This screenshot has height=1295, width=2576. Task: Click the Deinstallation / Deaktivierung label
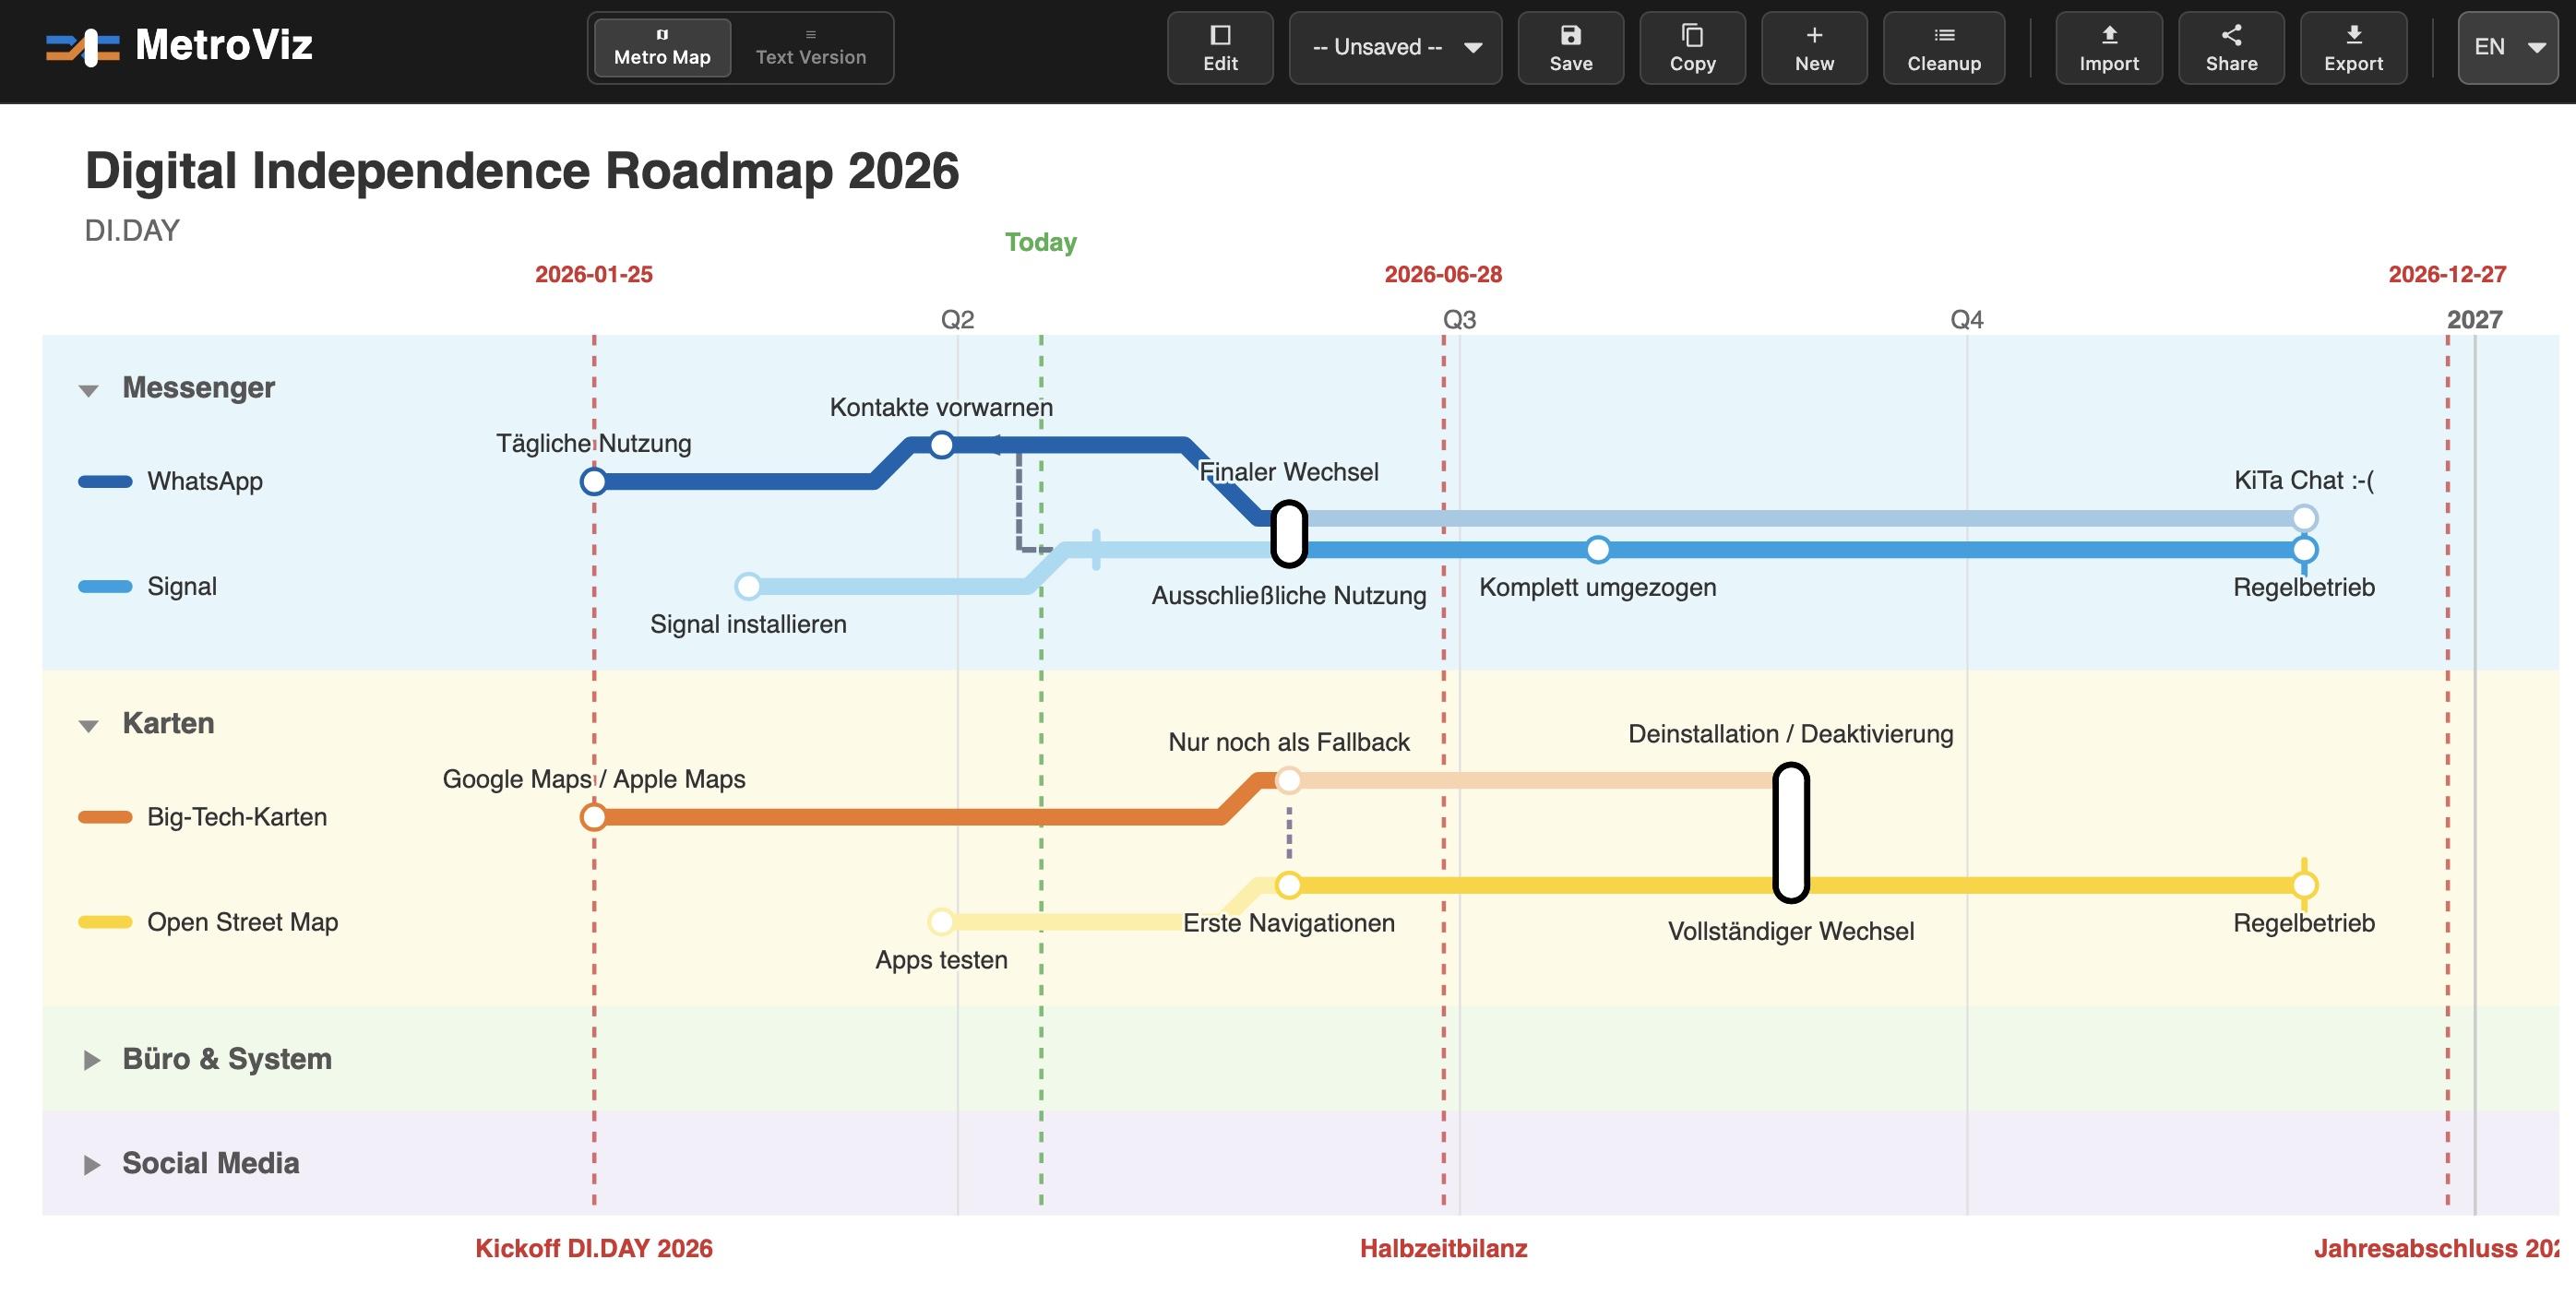1790,734
